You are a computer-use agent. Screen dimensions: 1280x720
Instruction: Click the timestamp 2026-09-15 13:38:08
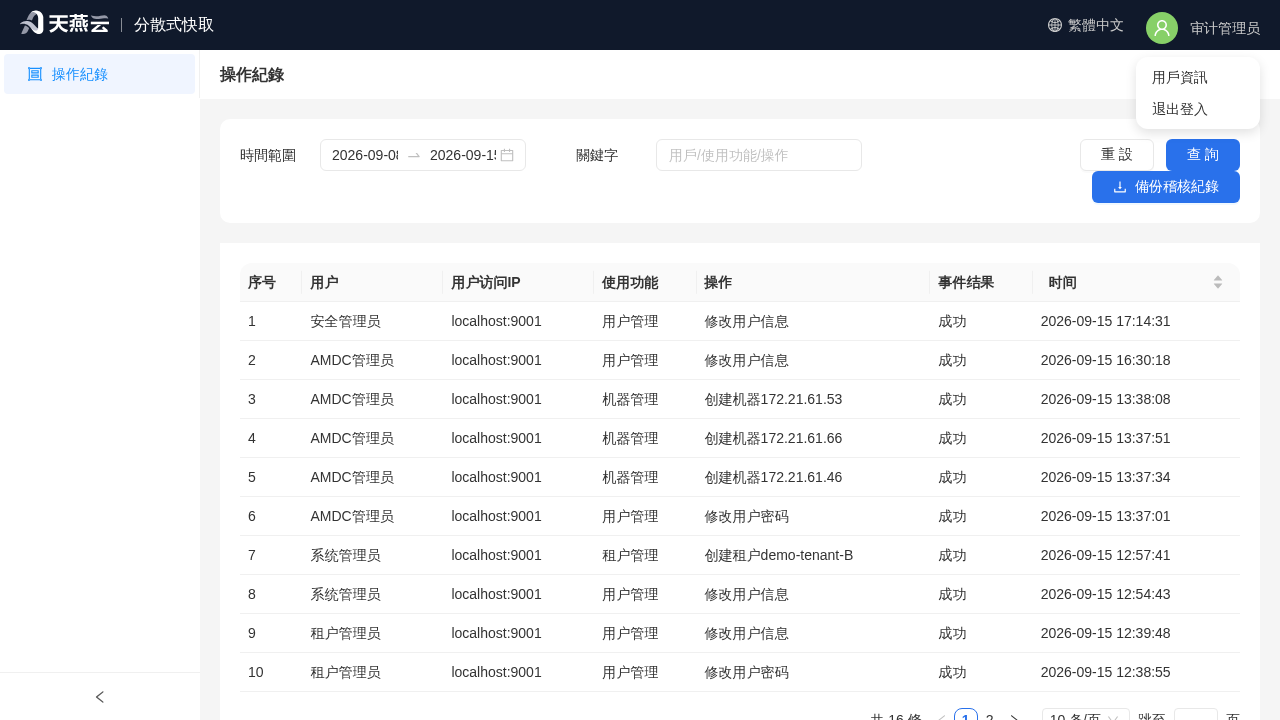click(x=1105, y=399)
